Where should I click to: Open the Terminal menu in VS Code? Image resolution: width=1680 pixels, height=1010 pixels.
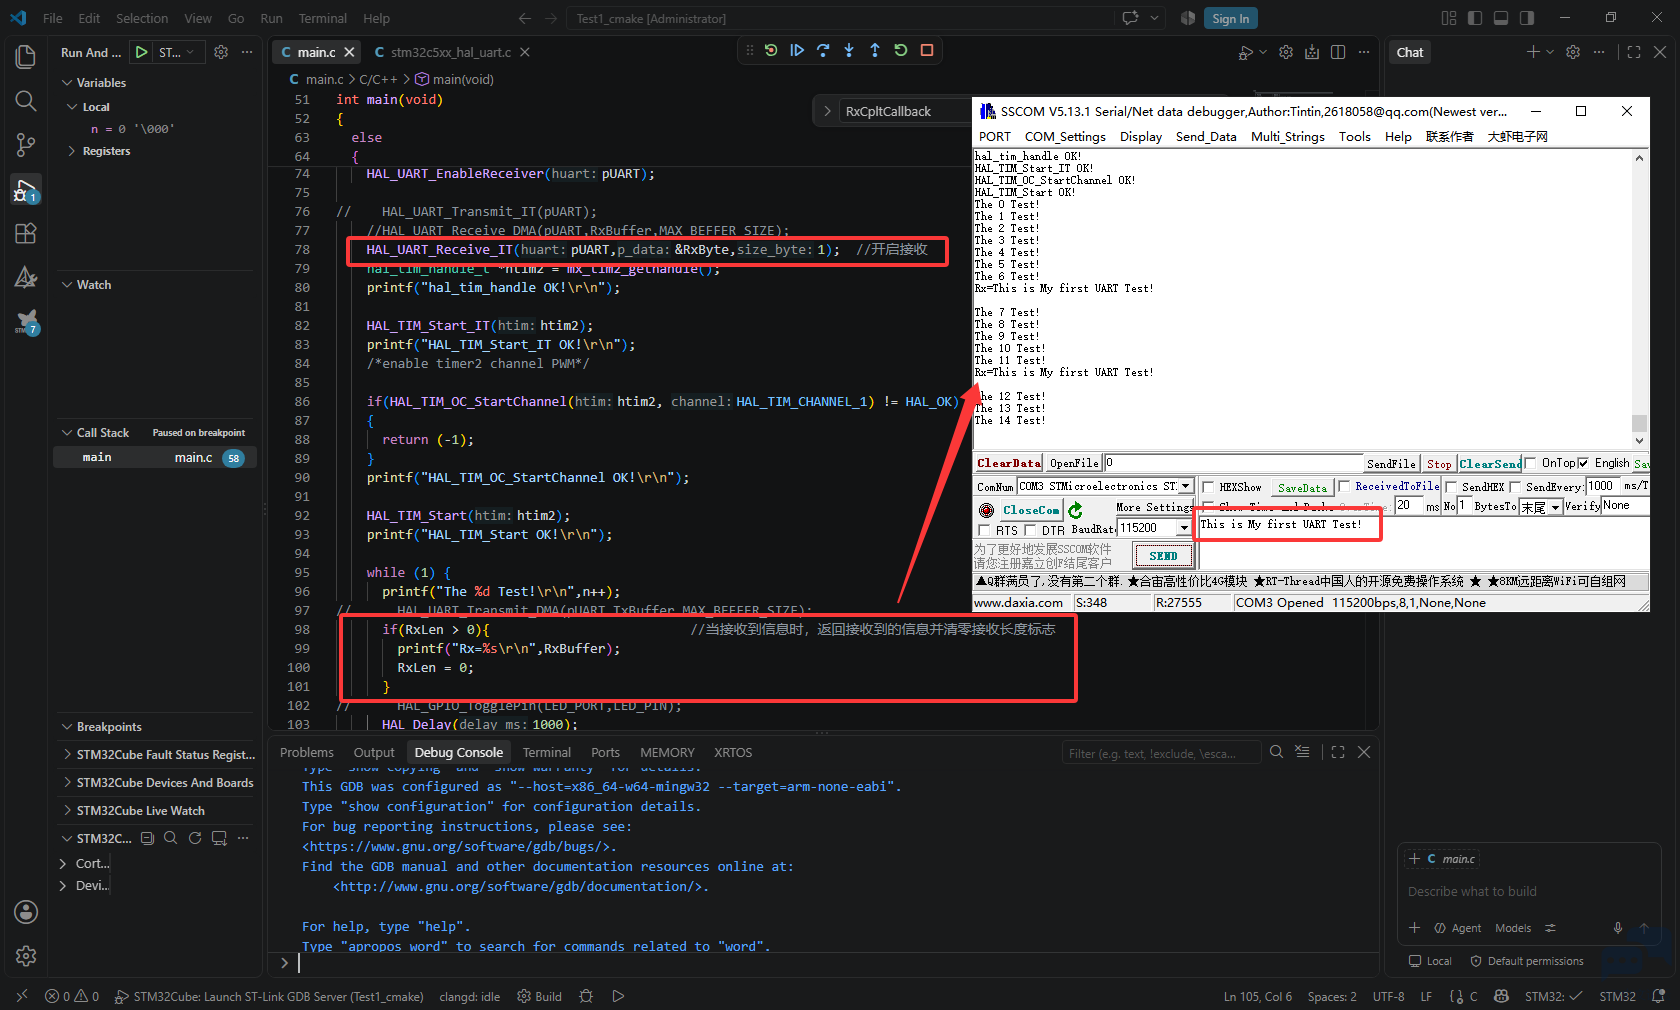(322, 18)
